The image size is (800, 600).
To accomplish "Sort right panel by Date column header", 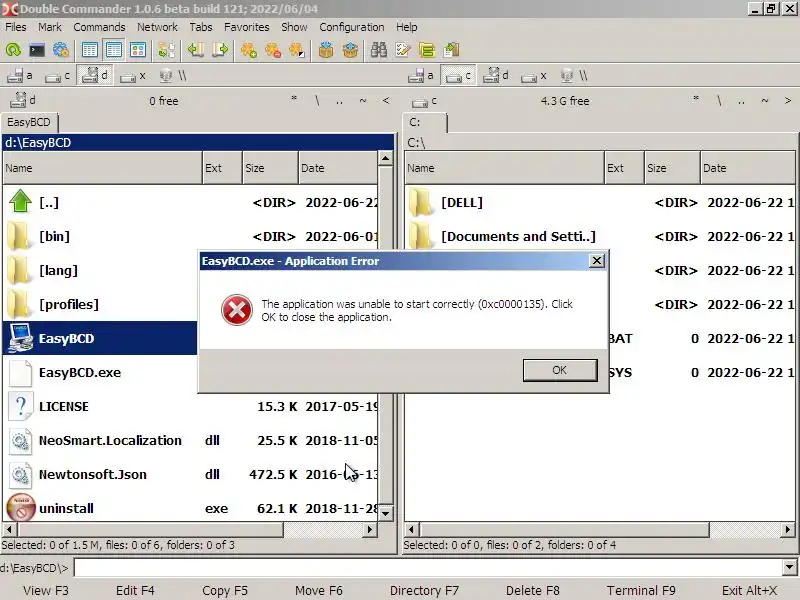I will 747,168.
